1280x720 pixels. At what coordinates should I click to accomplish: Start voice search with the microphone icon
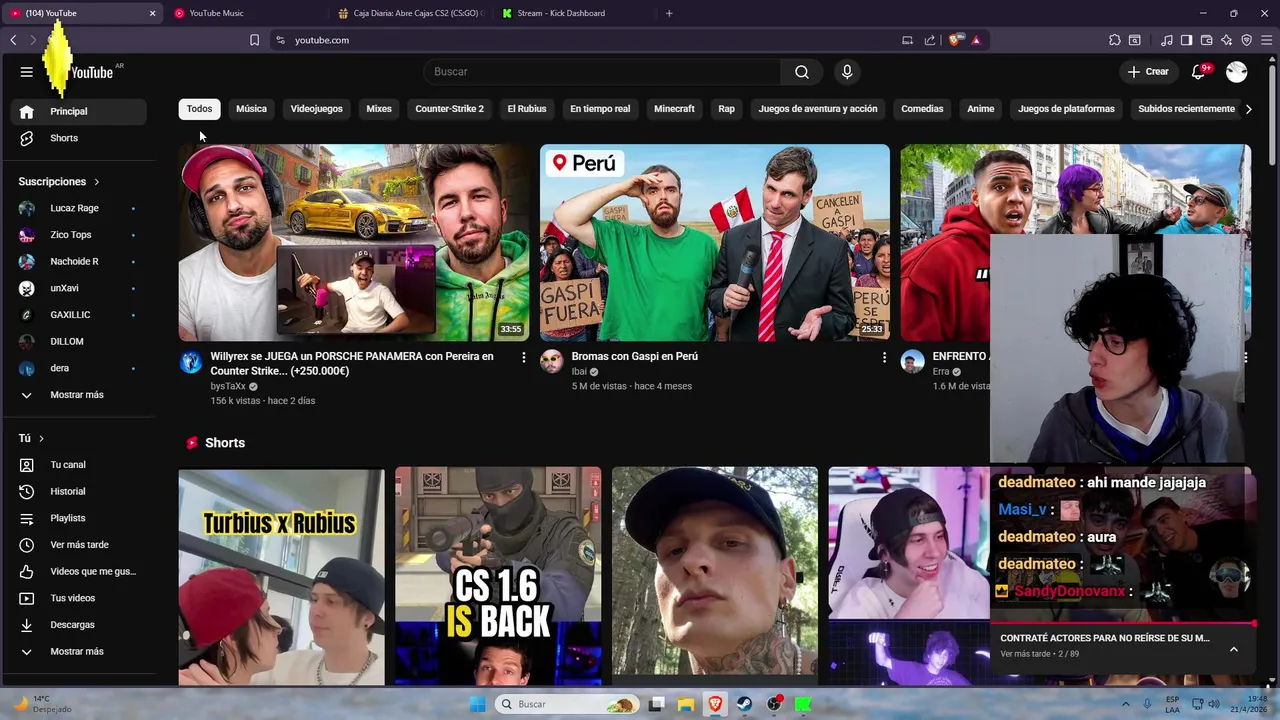[847, 72]
